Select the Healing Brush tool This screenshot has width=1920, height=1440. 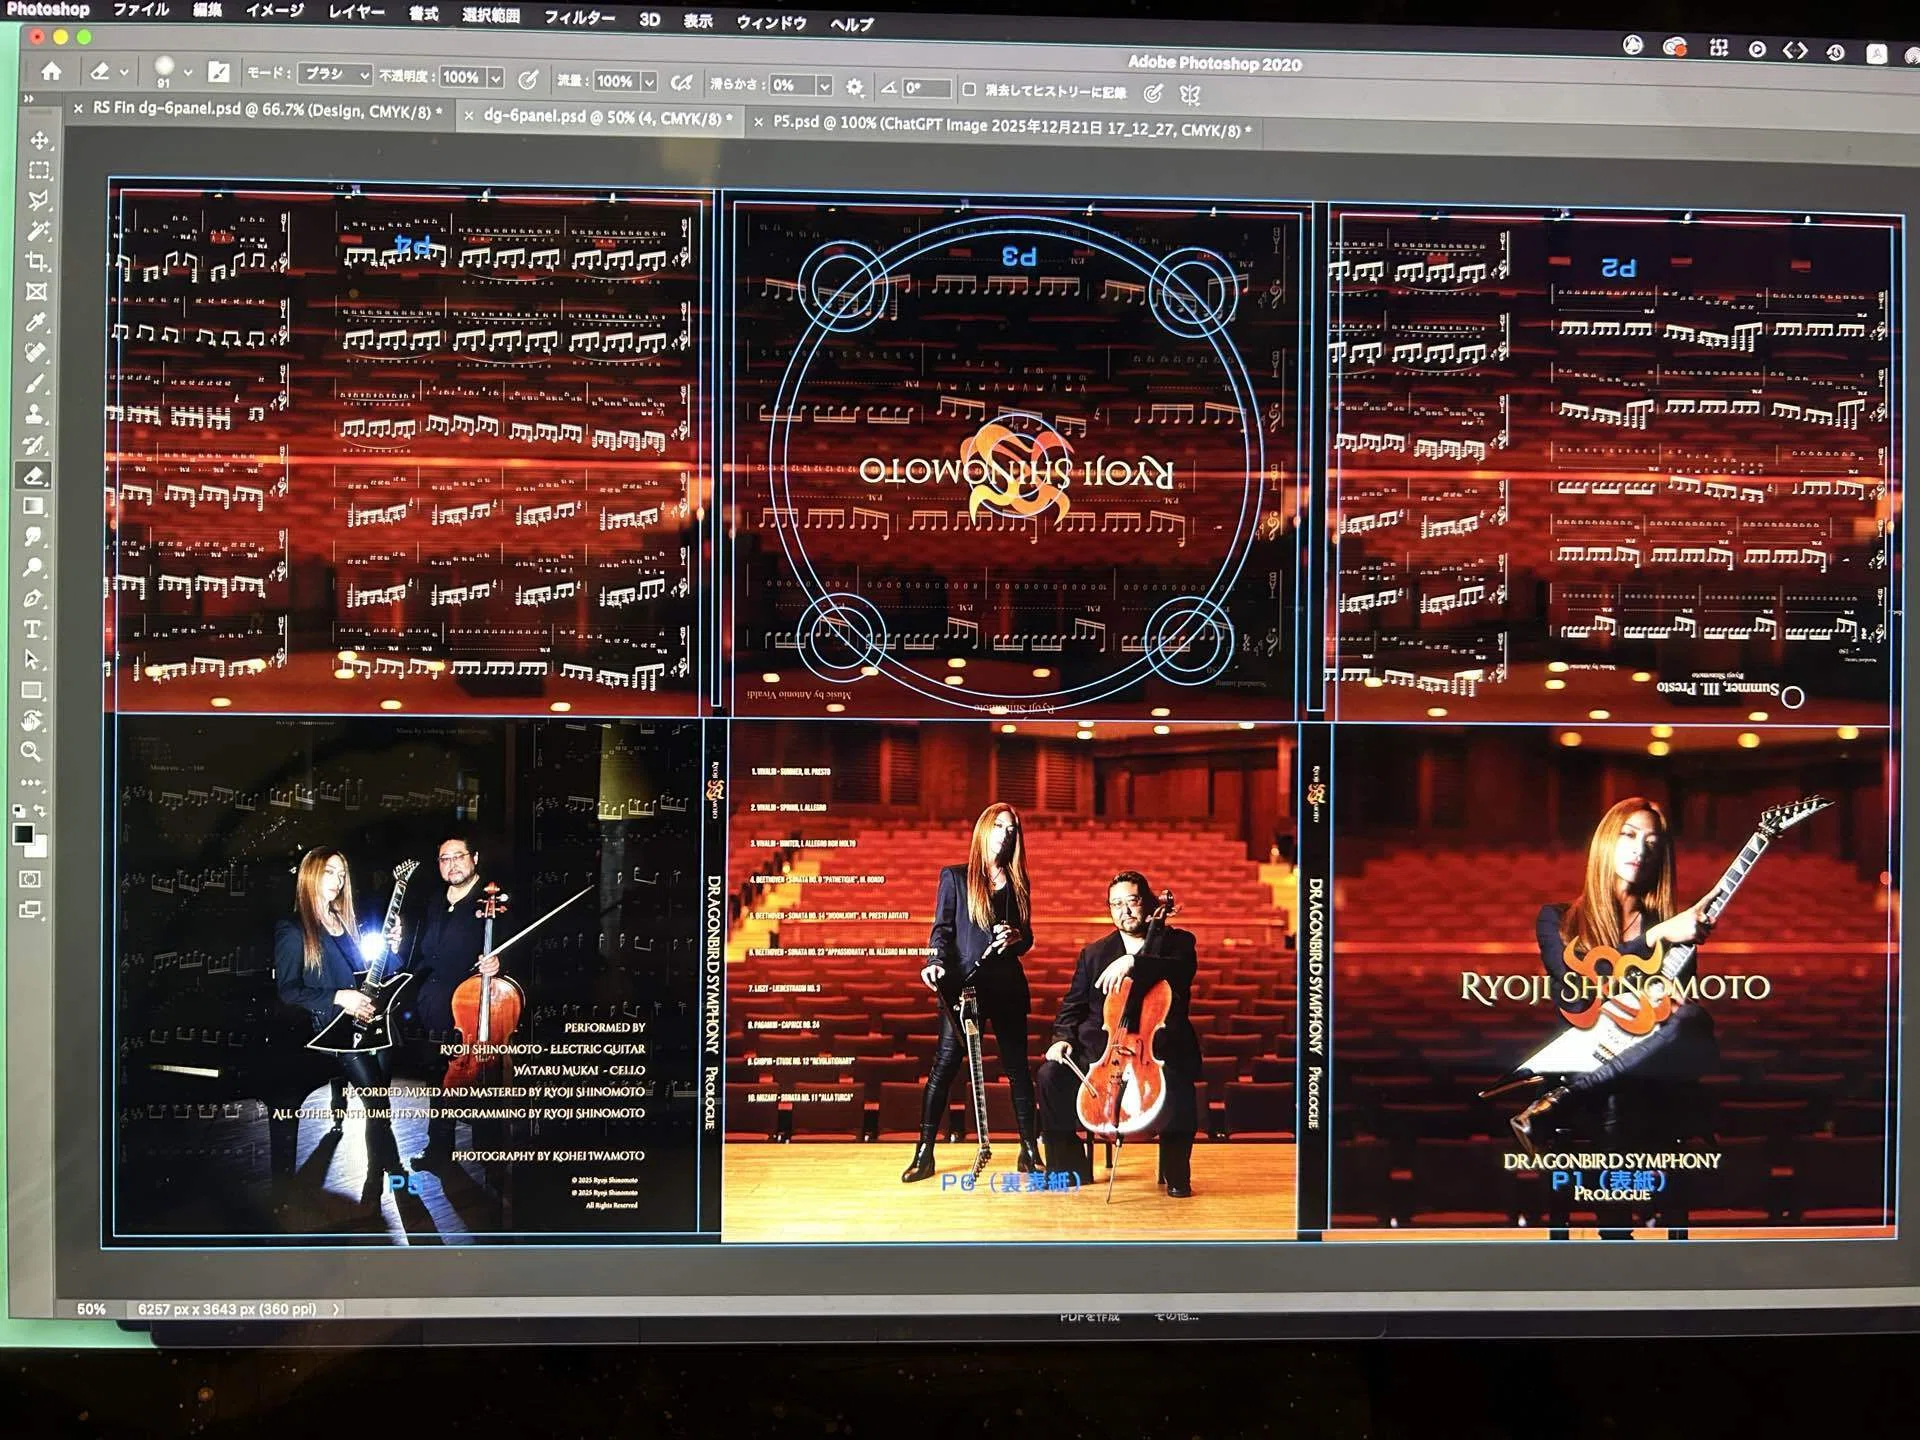(36, 353)
